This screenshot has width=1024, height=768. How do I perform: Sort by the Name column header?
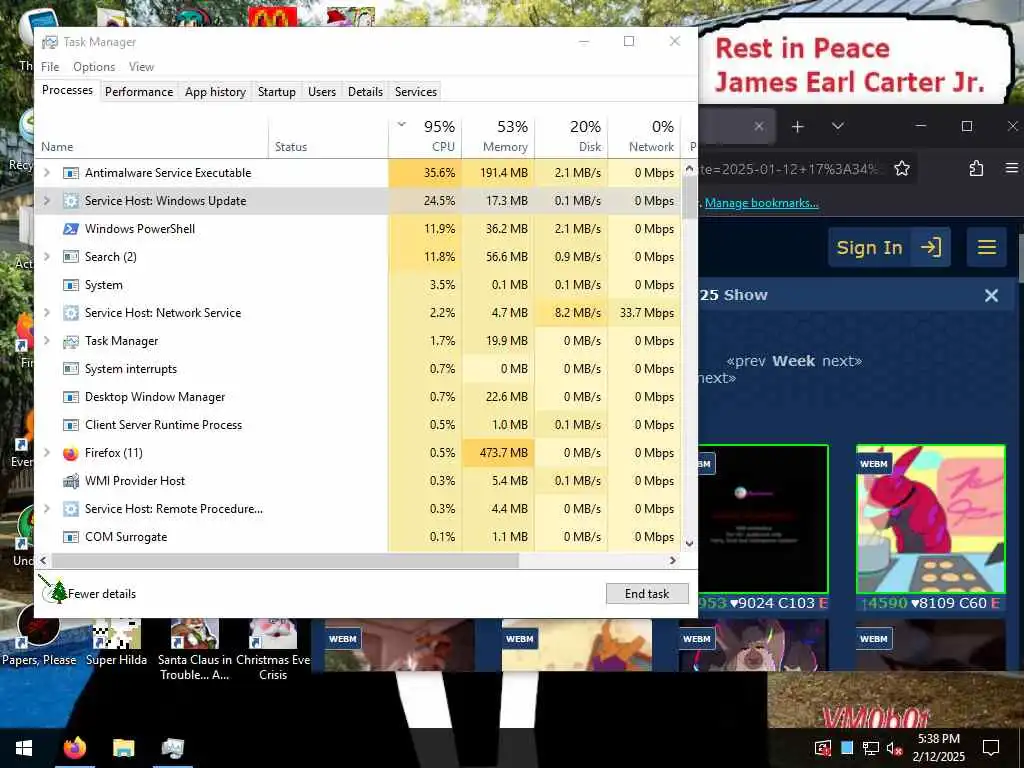tap(151, 136)
